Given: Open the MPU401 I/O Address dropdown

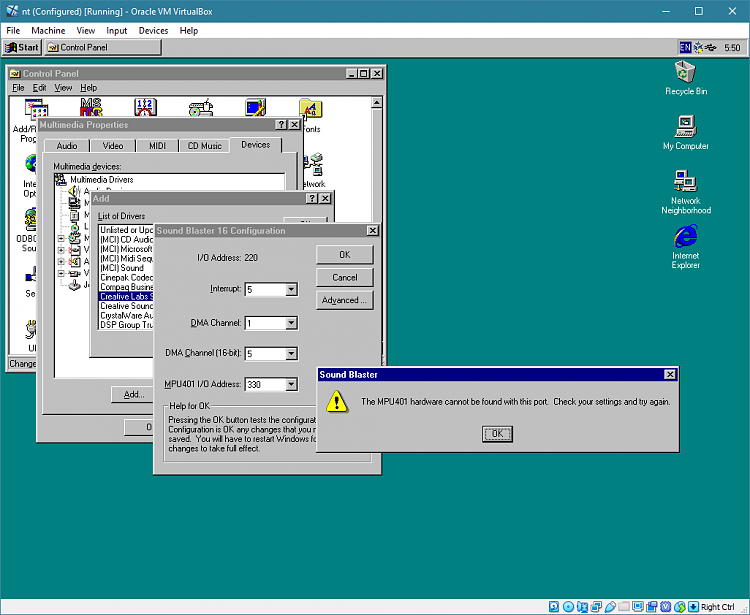Looking at the screenshot, I should [291, 384].
